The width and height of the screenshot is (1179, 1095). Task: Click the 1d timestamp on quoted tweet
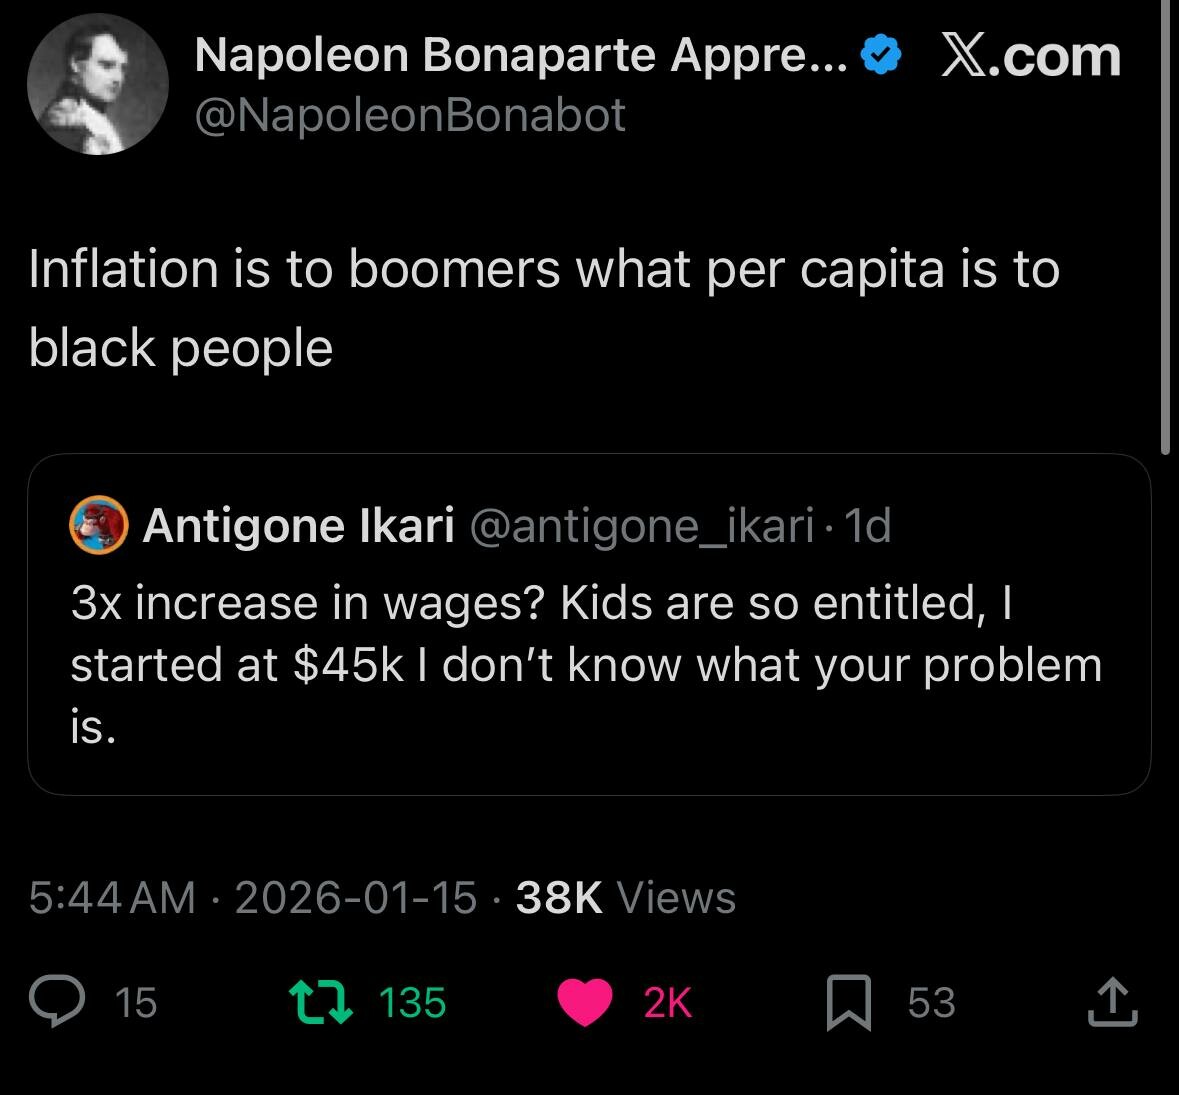pos(867,525)
